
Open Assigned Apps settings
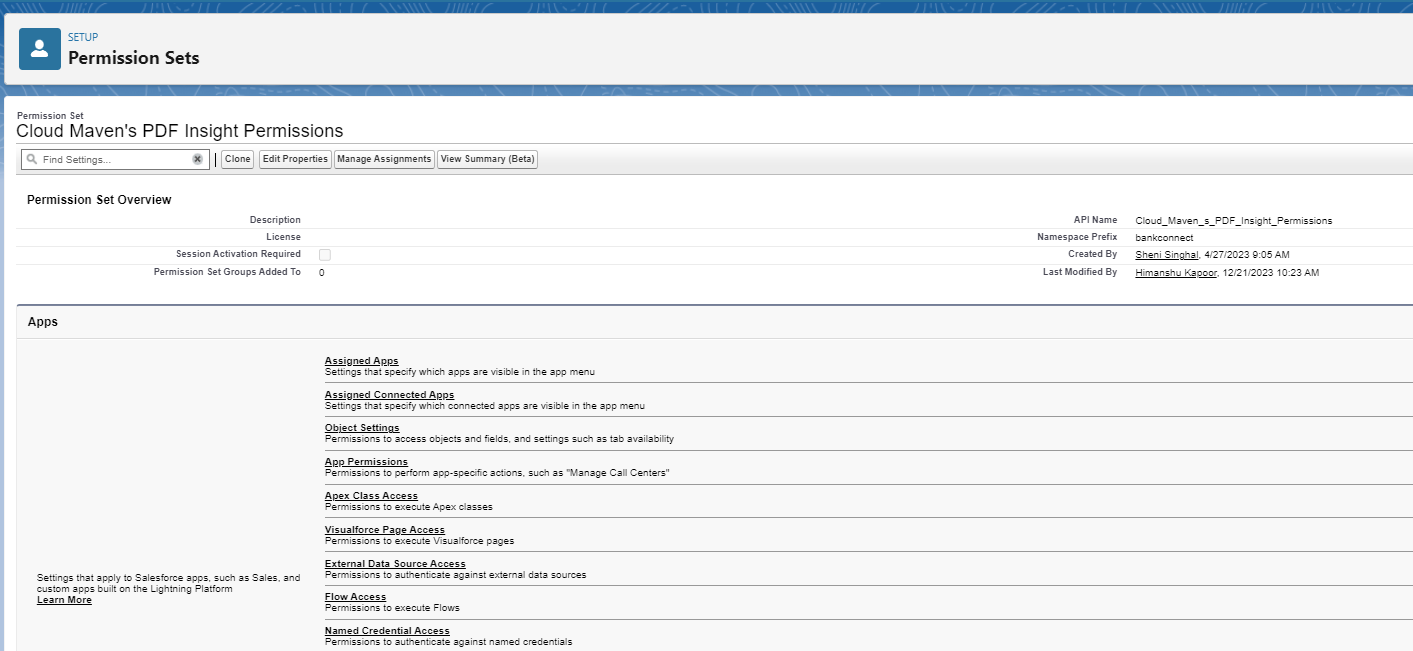tap(362, 361)
